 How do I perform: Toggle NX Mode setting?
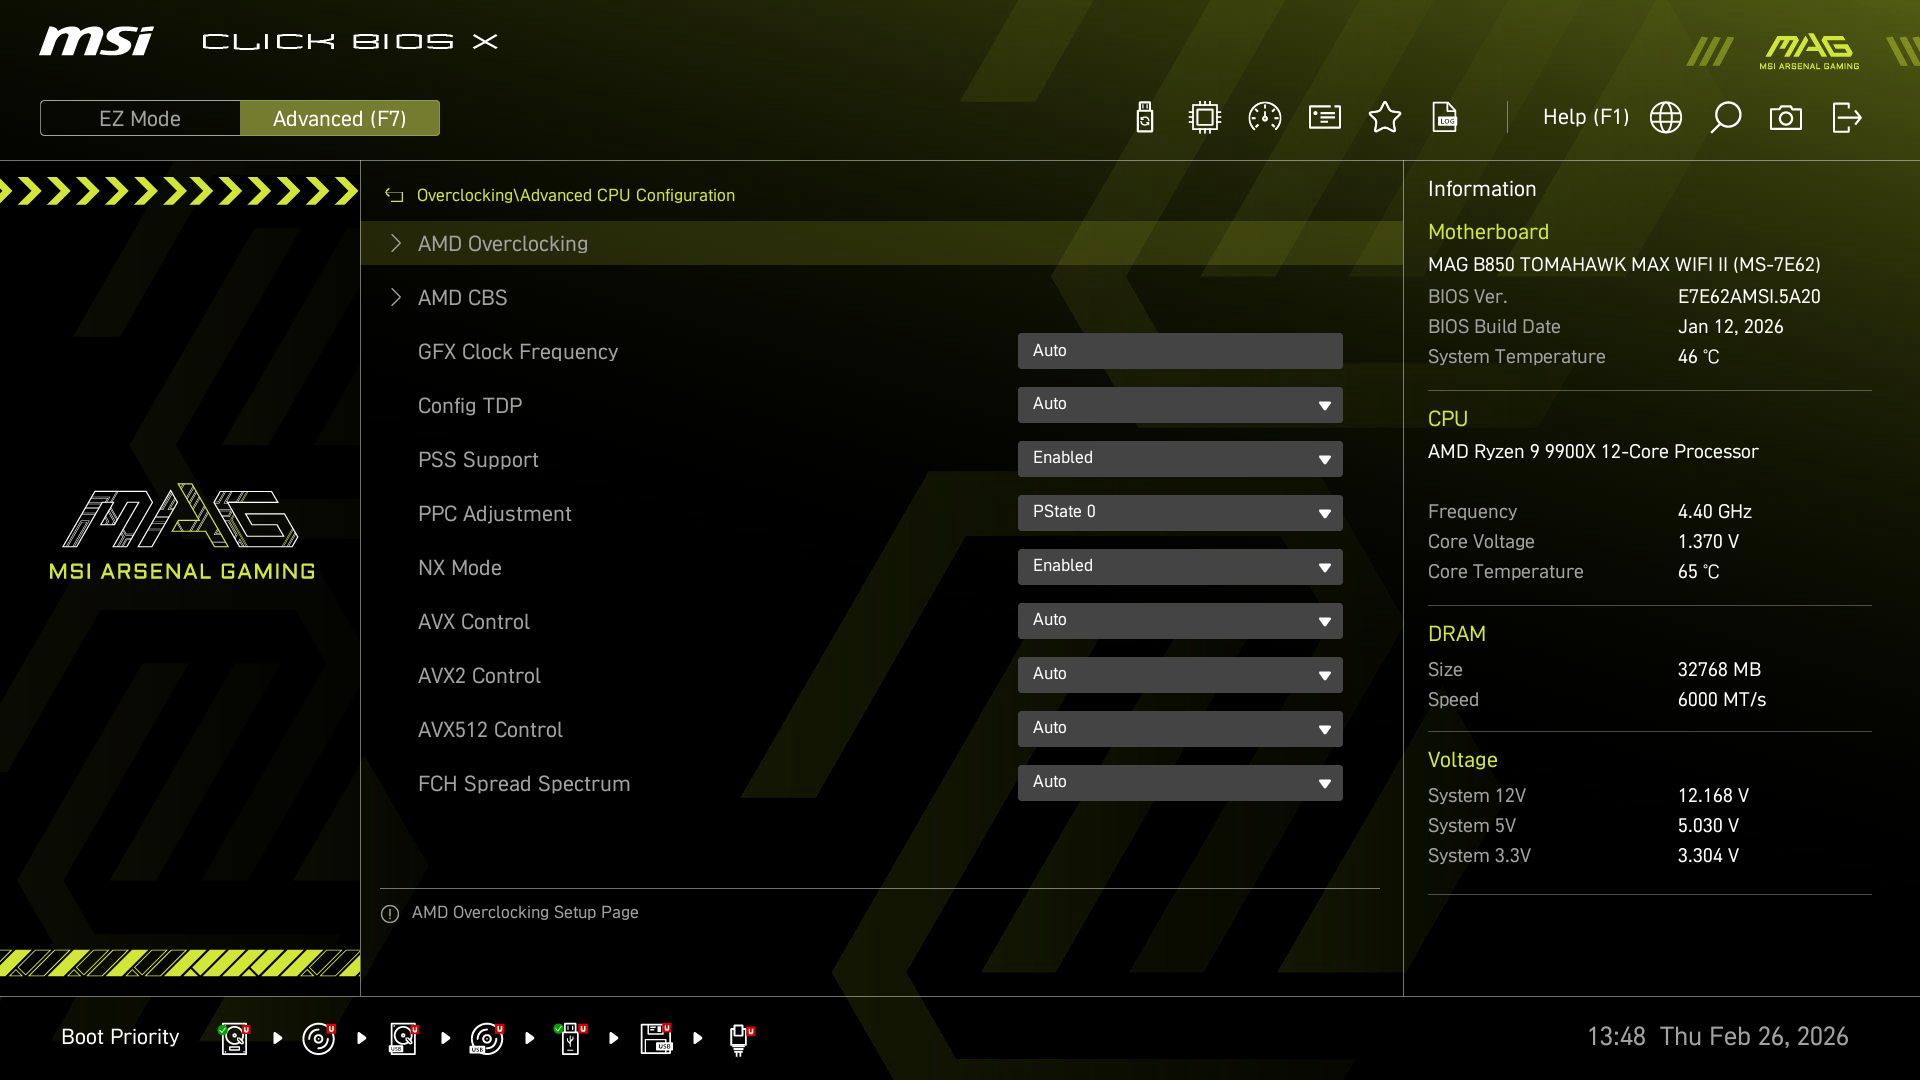click(1180, 566)
